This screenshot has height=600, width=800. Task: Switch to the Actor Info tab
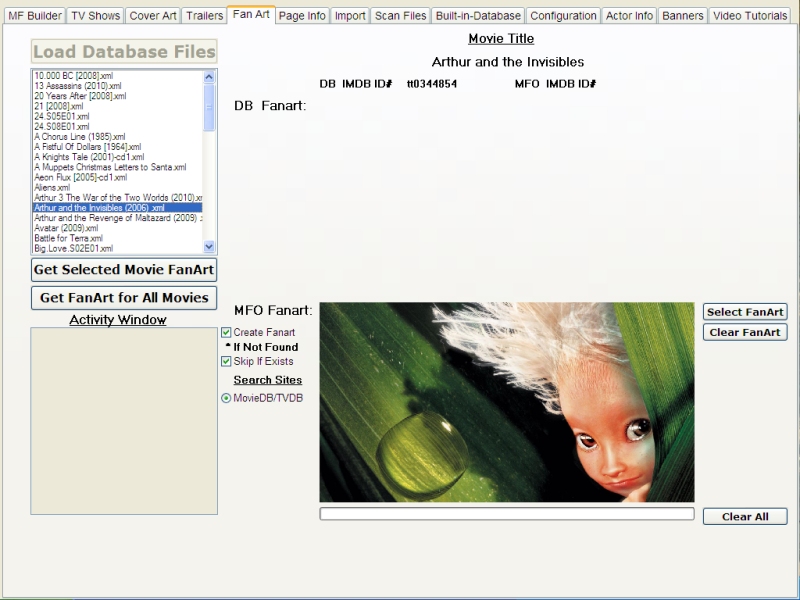(x=630, y=16)
